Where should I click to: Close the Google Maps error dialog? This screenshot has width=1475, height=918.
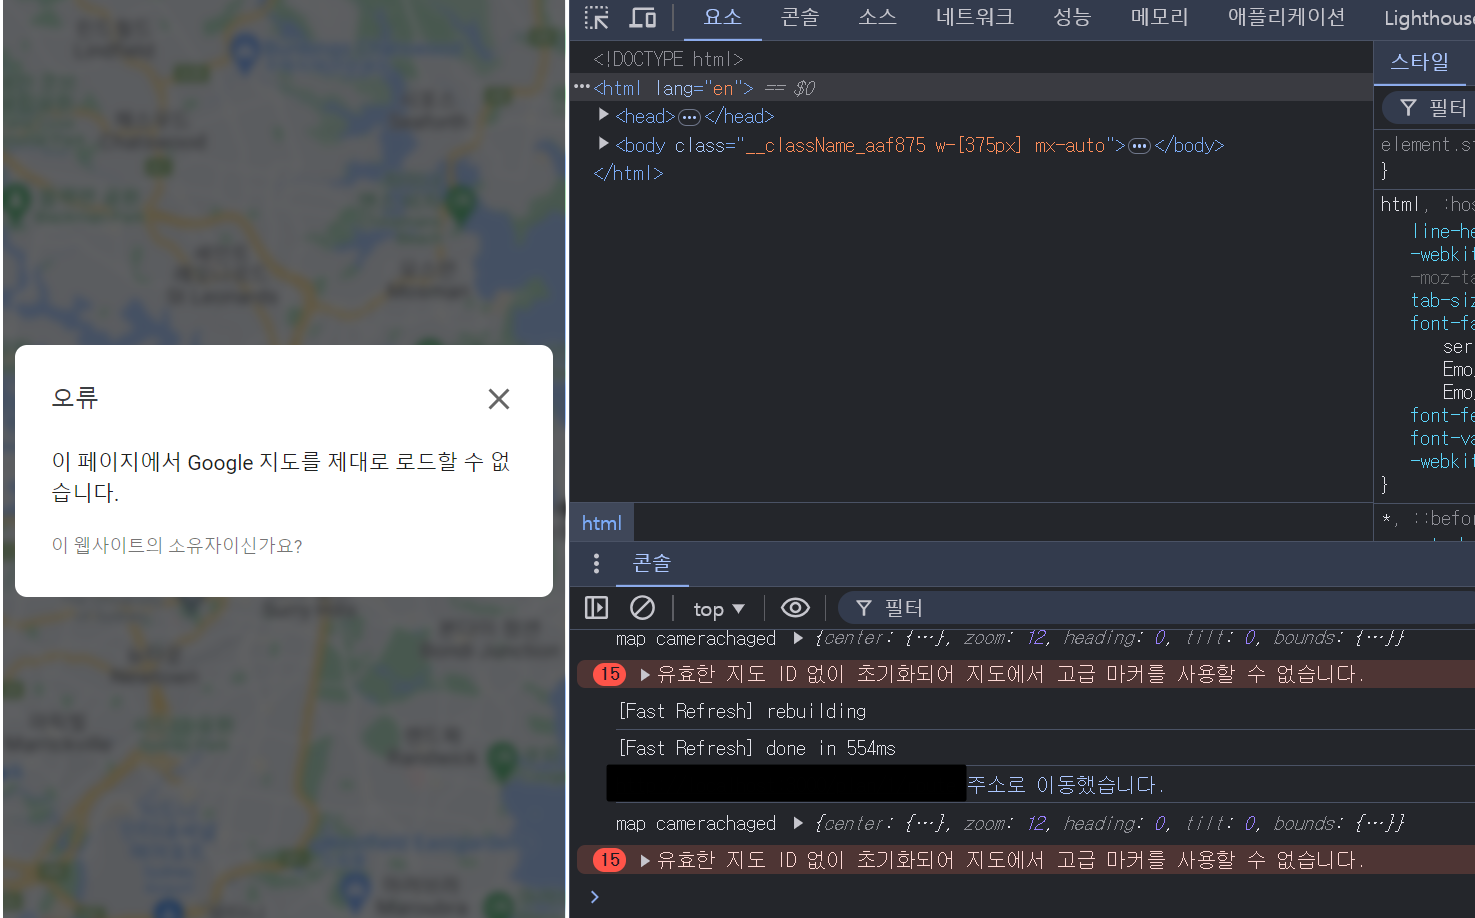(x=499, y=399)
